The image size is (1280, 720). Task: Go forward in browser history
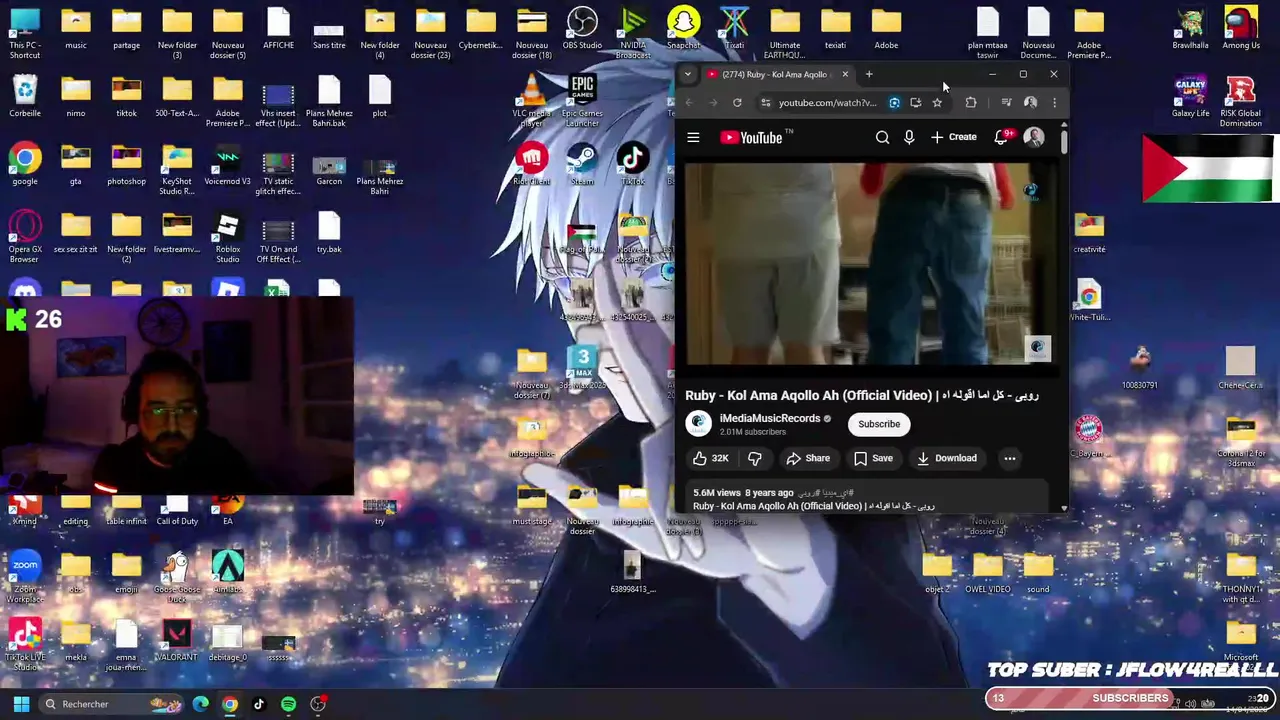713,102
